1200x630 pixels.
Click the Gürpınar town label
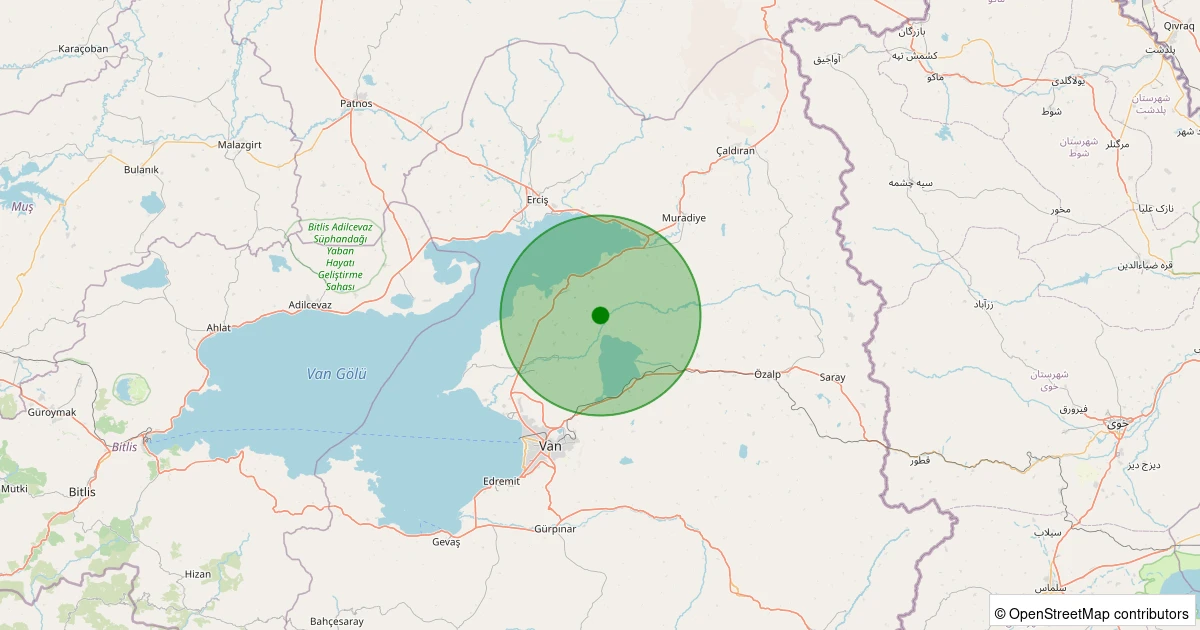[555, 529]
